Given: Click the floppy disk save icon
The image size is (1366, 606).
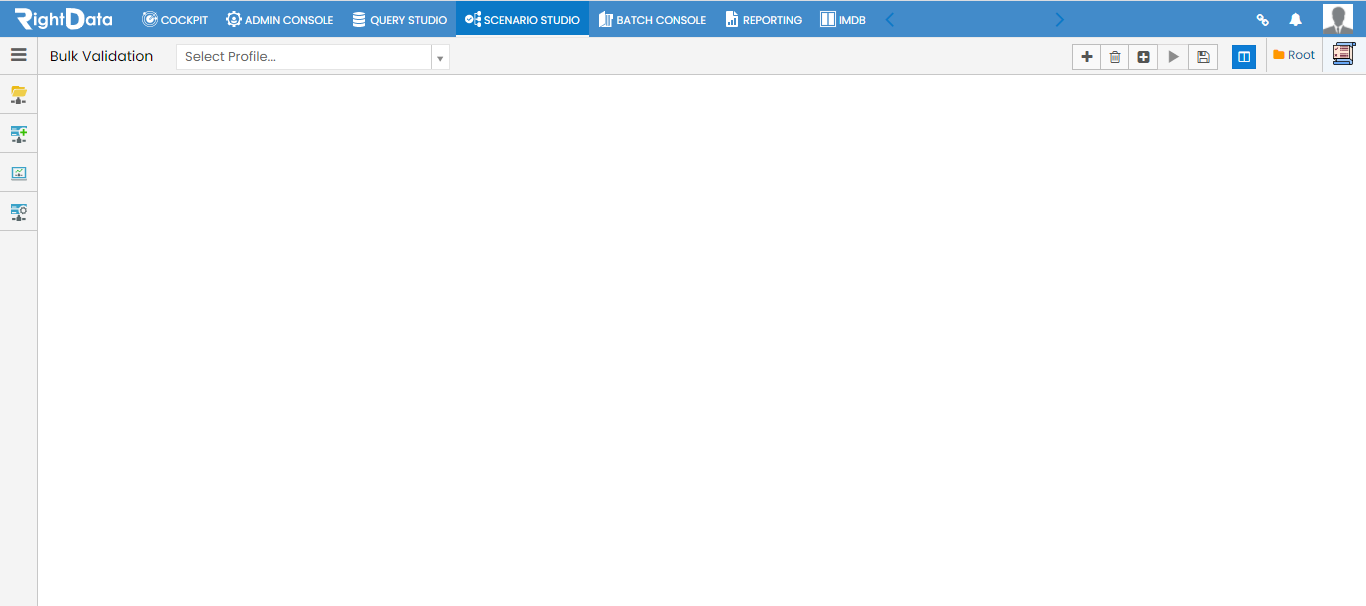Looking at the screenshot, I should pos(1203,57).
